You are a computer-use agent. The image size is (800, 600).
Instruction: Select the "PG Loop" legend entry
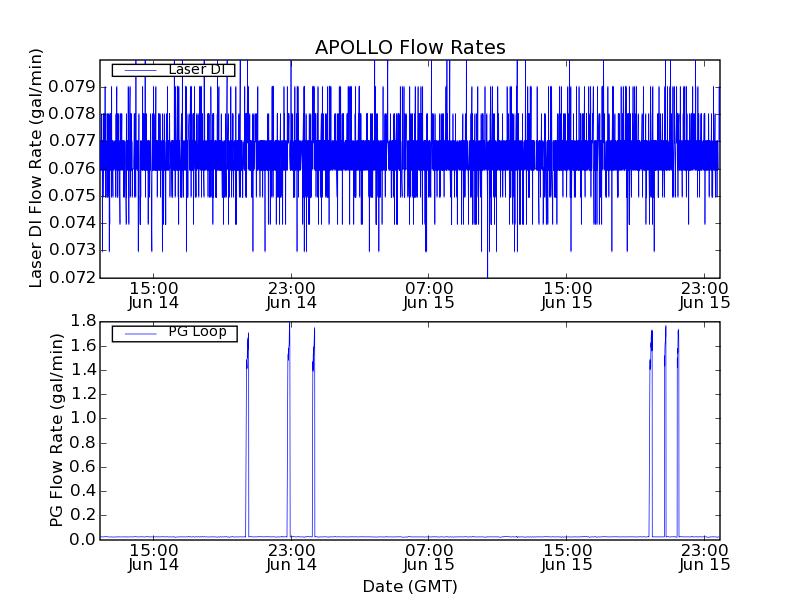(x=174, y=333)
